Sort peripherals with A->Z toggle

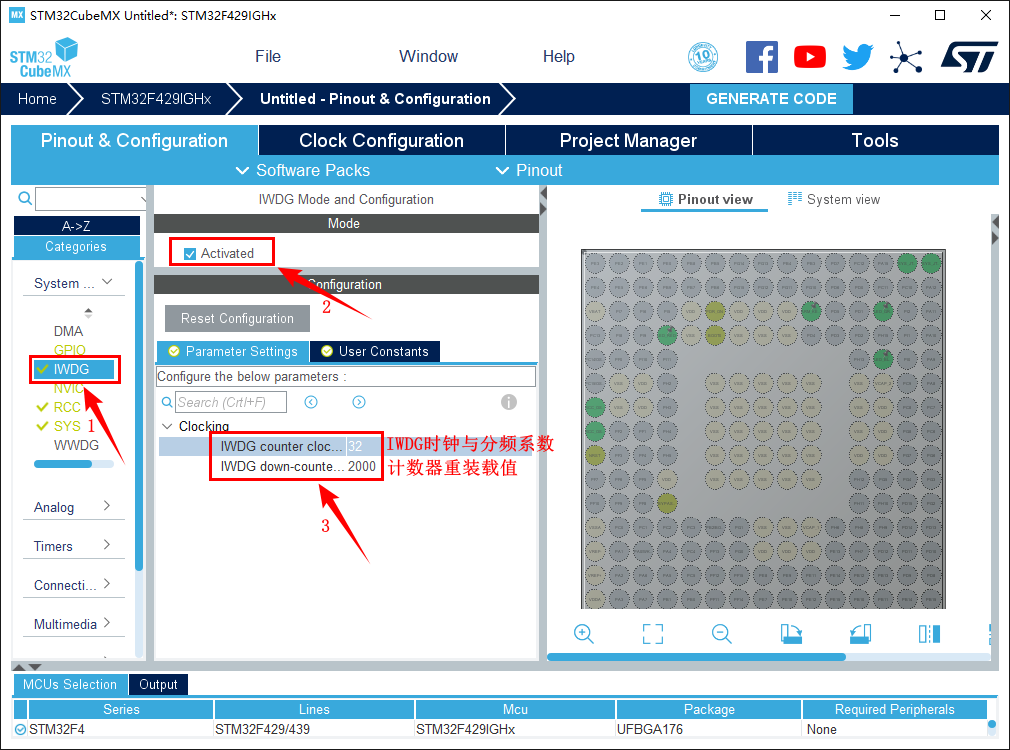tap(76, 226)
